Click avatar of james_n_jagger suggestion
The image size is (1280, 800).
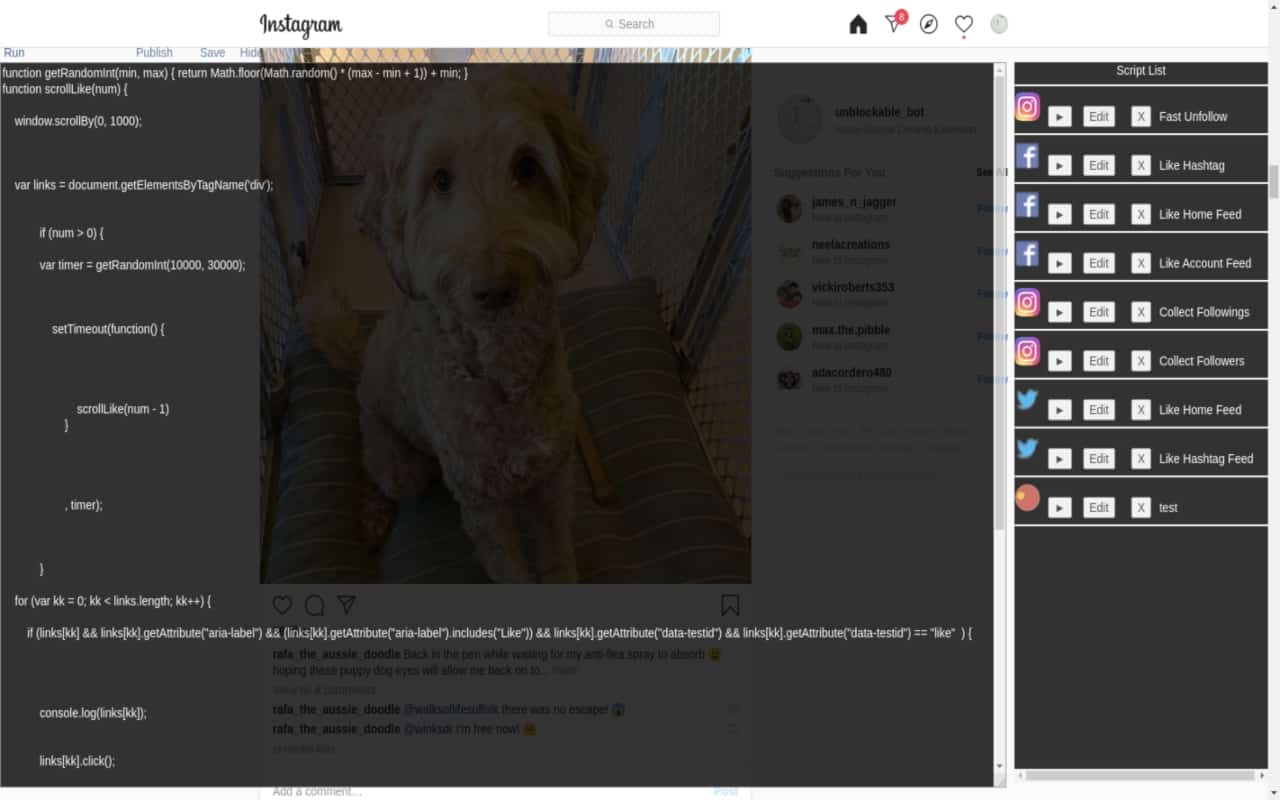pyautogui.click(x=789, y=209)
